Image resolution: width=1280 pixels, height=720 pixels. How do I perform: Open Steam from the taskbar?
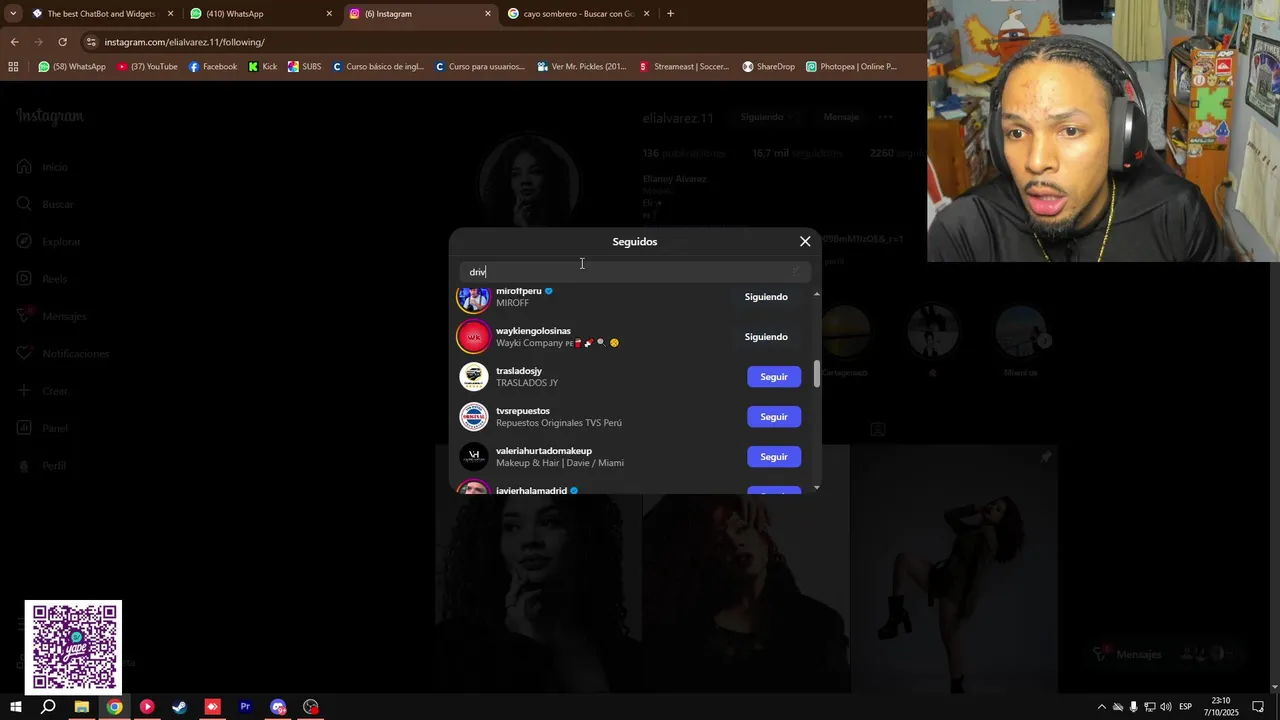point(180,707)
